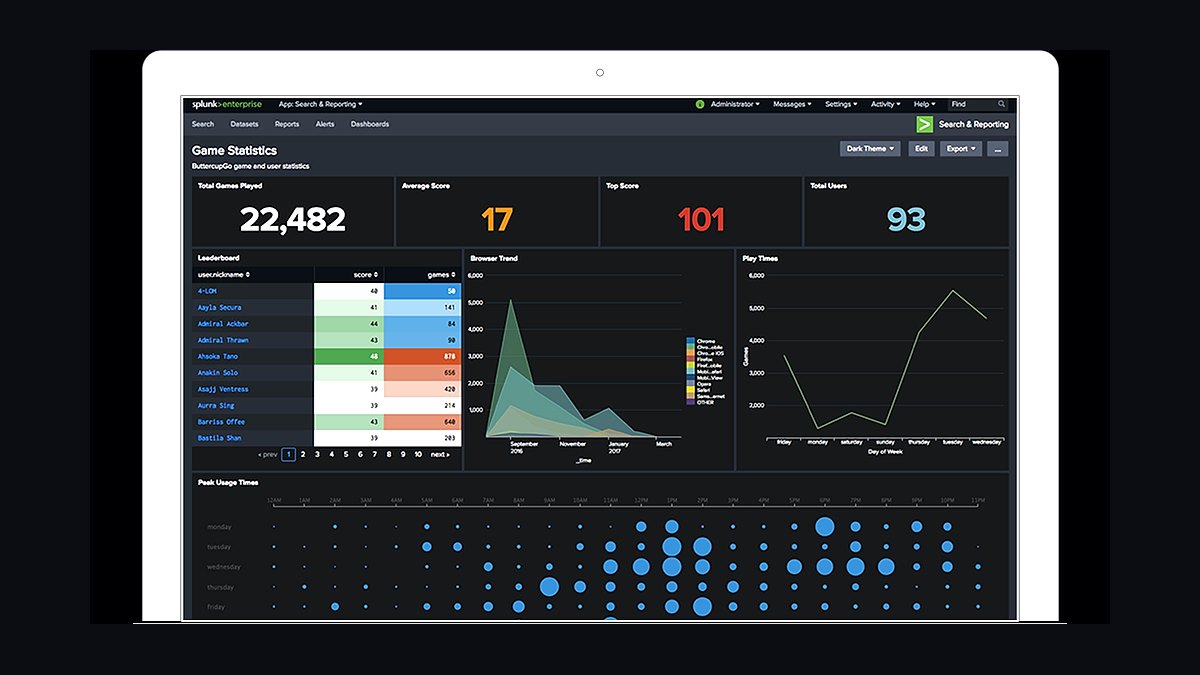Image resolution: width=1200 pixels, height=675 pixels.
Task: Sort by user.nickname column sort arrows
Action: tap(247, 274)
